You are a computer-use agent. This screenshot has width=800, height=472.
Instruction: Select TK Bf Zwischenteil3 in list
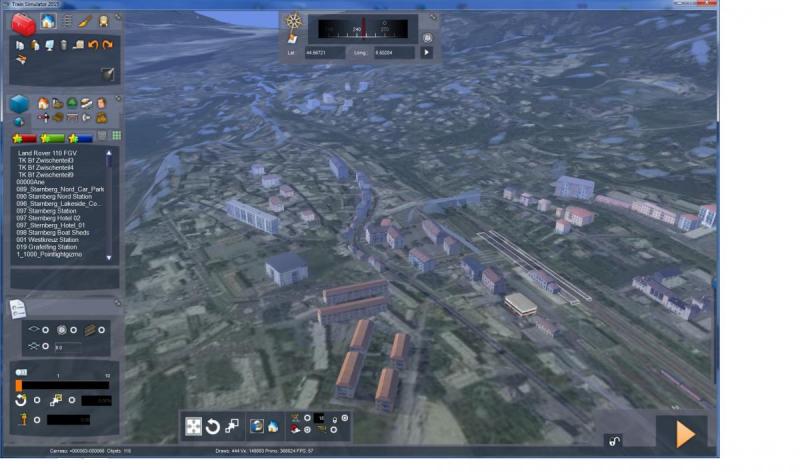[x=46, y=160]
